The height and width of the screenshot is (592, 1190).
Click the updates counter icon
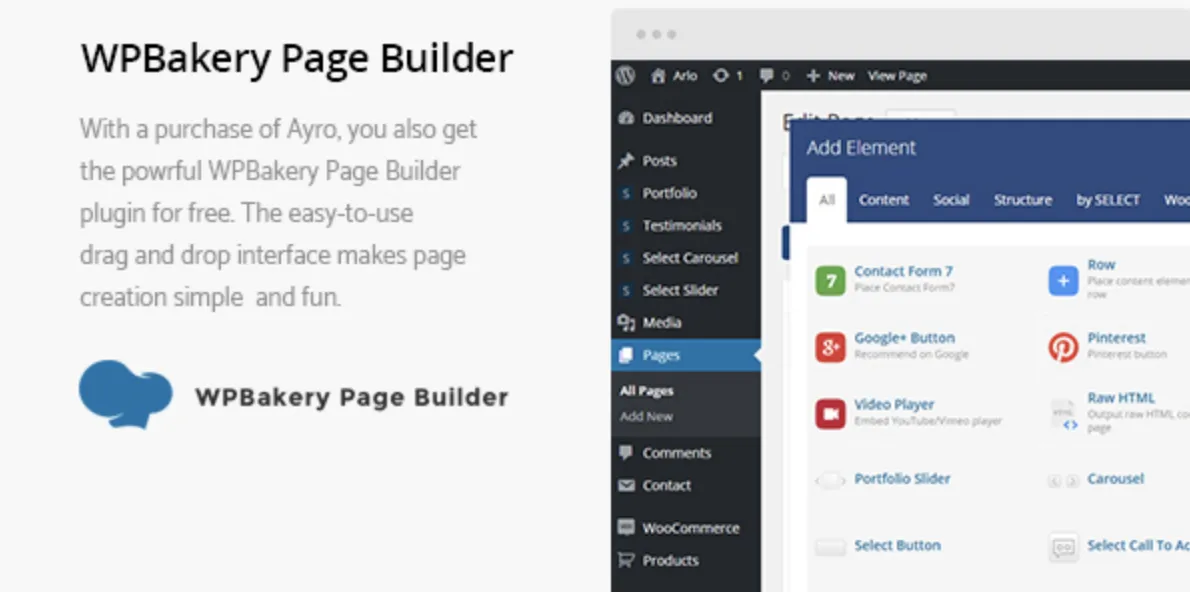click(x=719, y=75)
